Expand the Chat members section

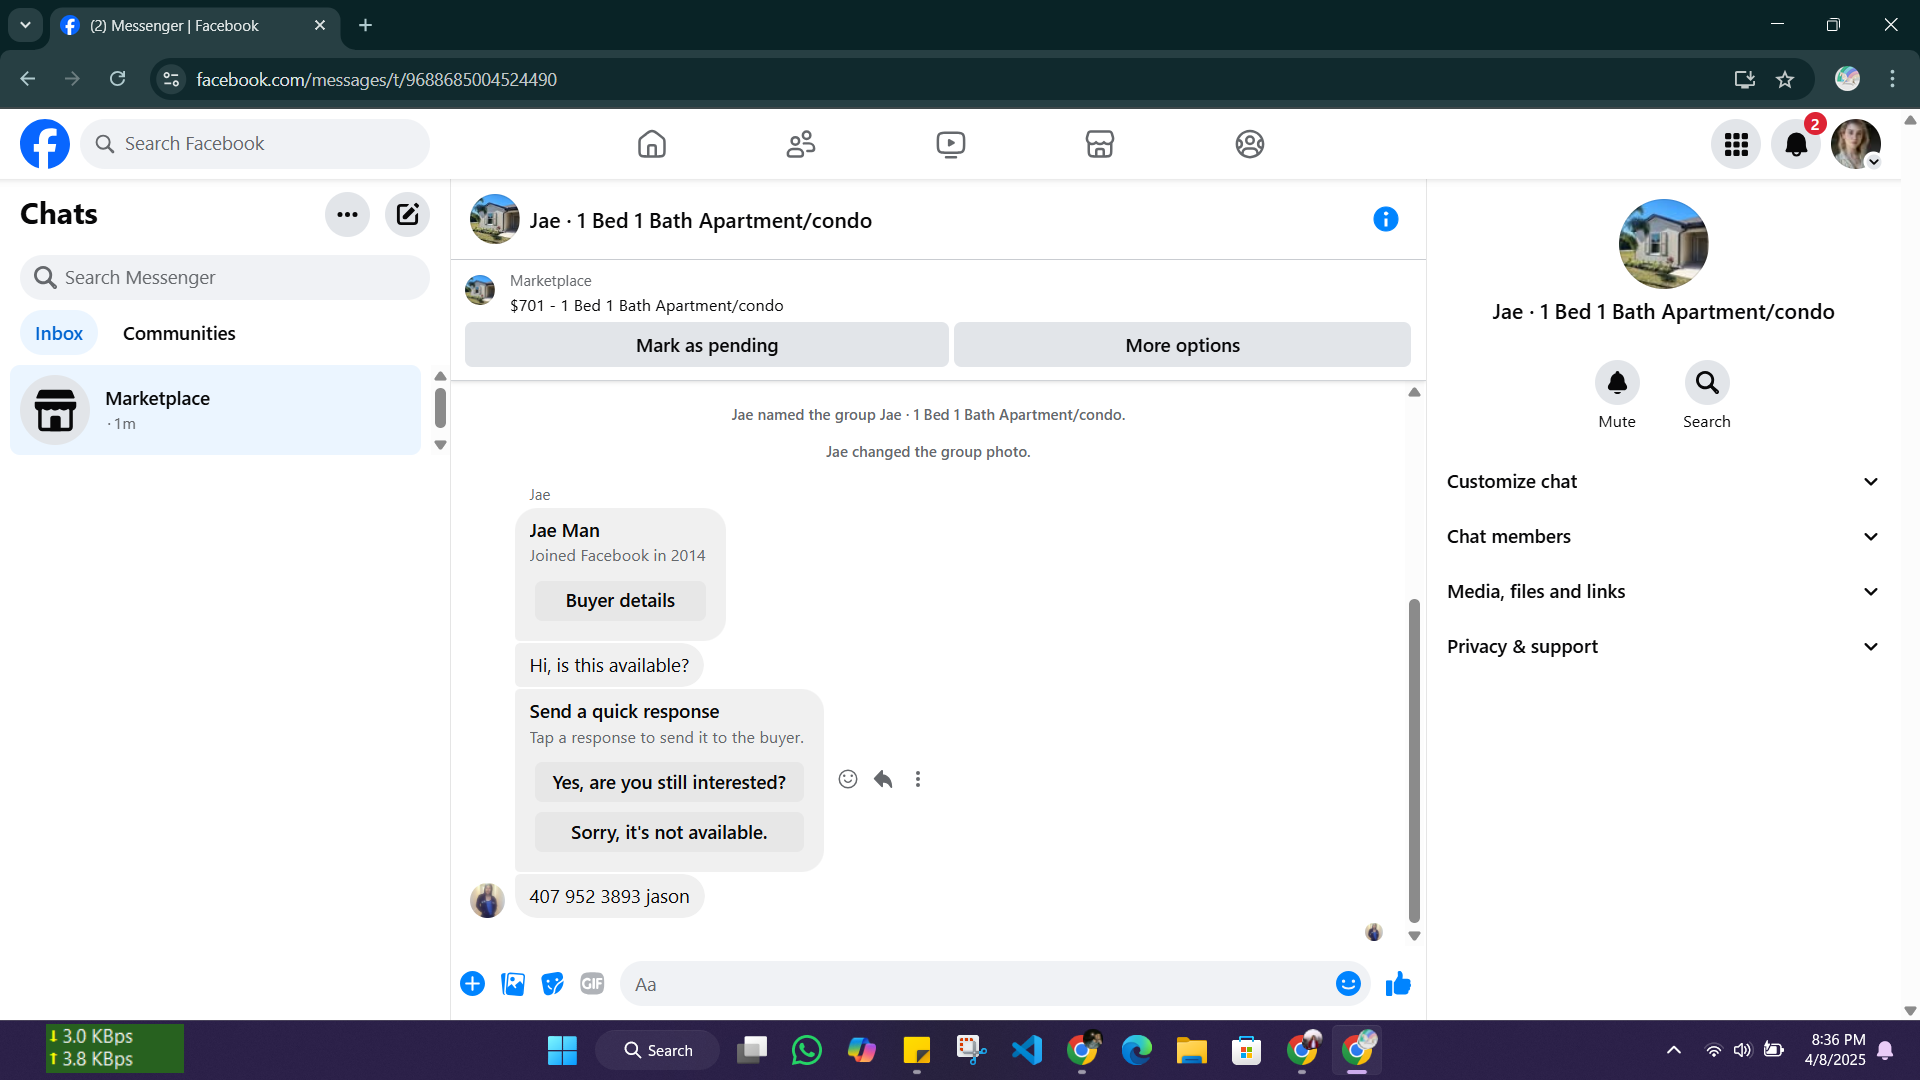[x=1663, y=537]
